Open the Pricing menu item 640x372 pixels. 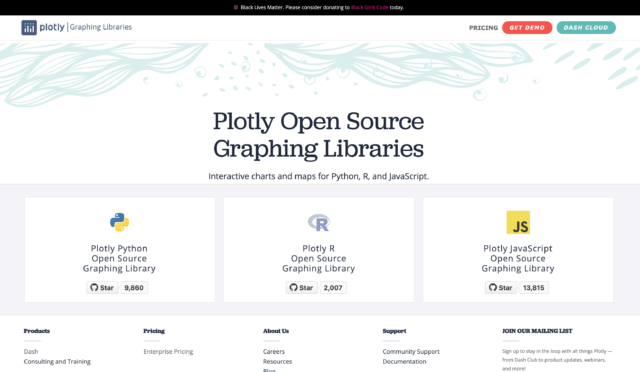pos(483,28)
